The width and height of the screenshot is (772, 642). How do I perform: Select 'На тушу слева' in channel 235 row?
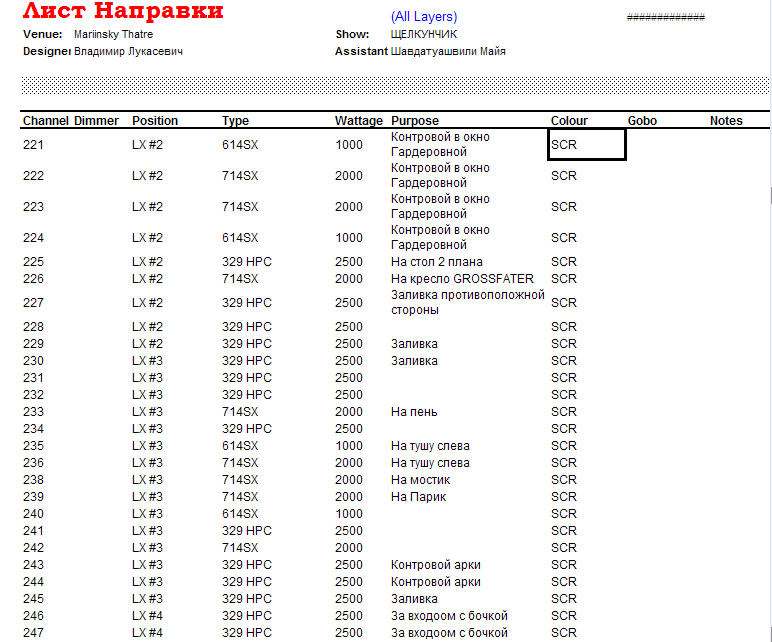point(430,446)
